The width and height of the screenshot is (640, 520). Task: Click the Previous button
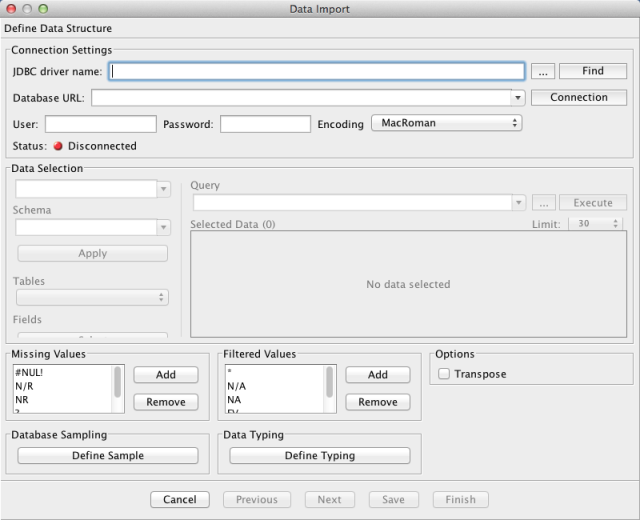[257, 500]
